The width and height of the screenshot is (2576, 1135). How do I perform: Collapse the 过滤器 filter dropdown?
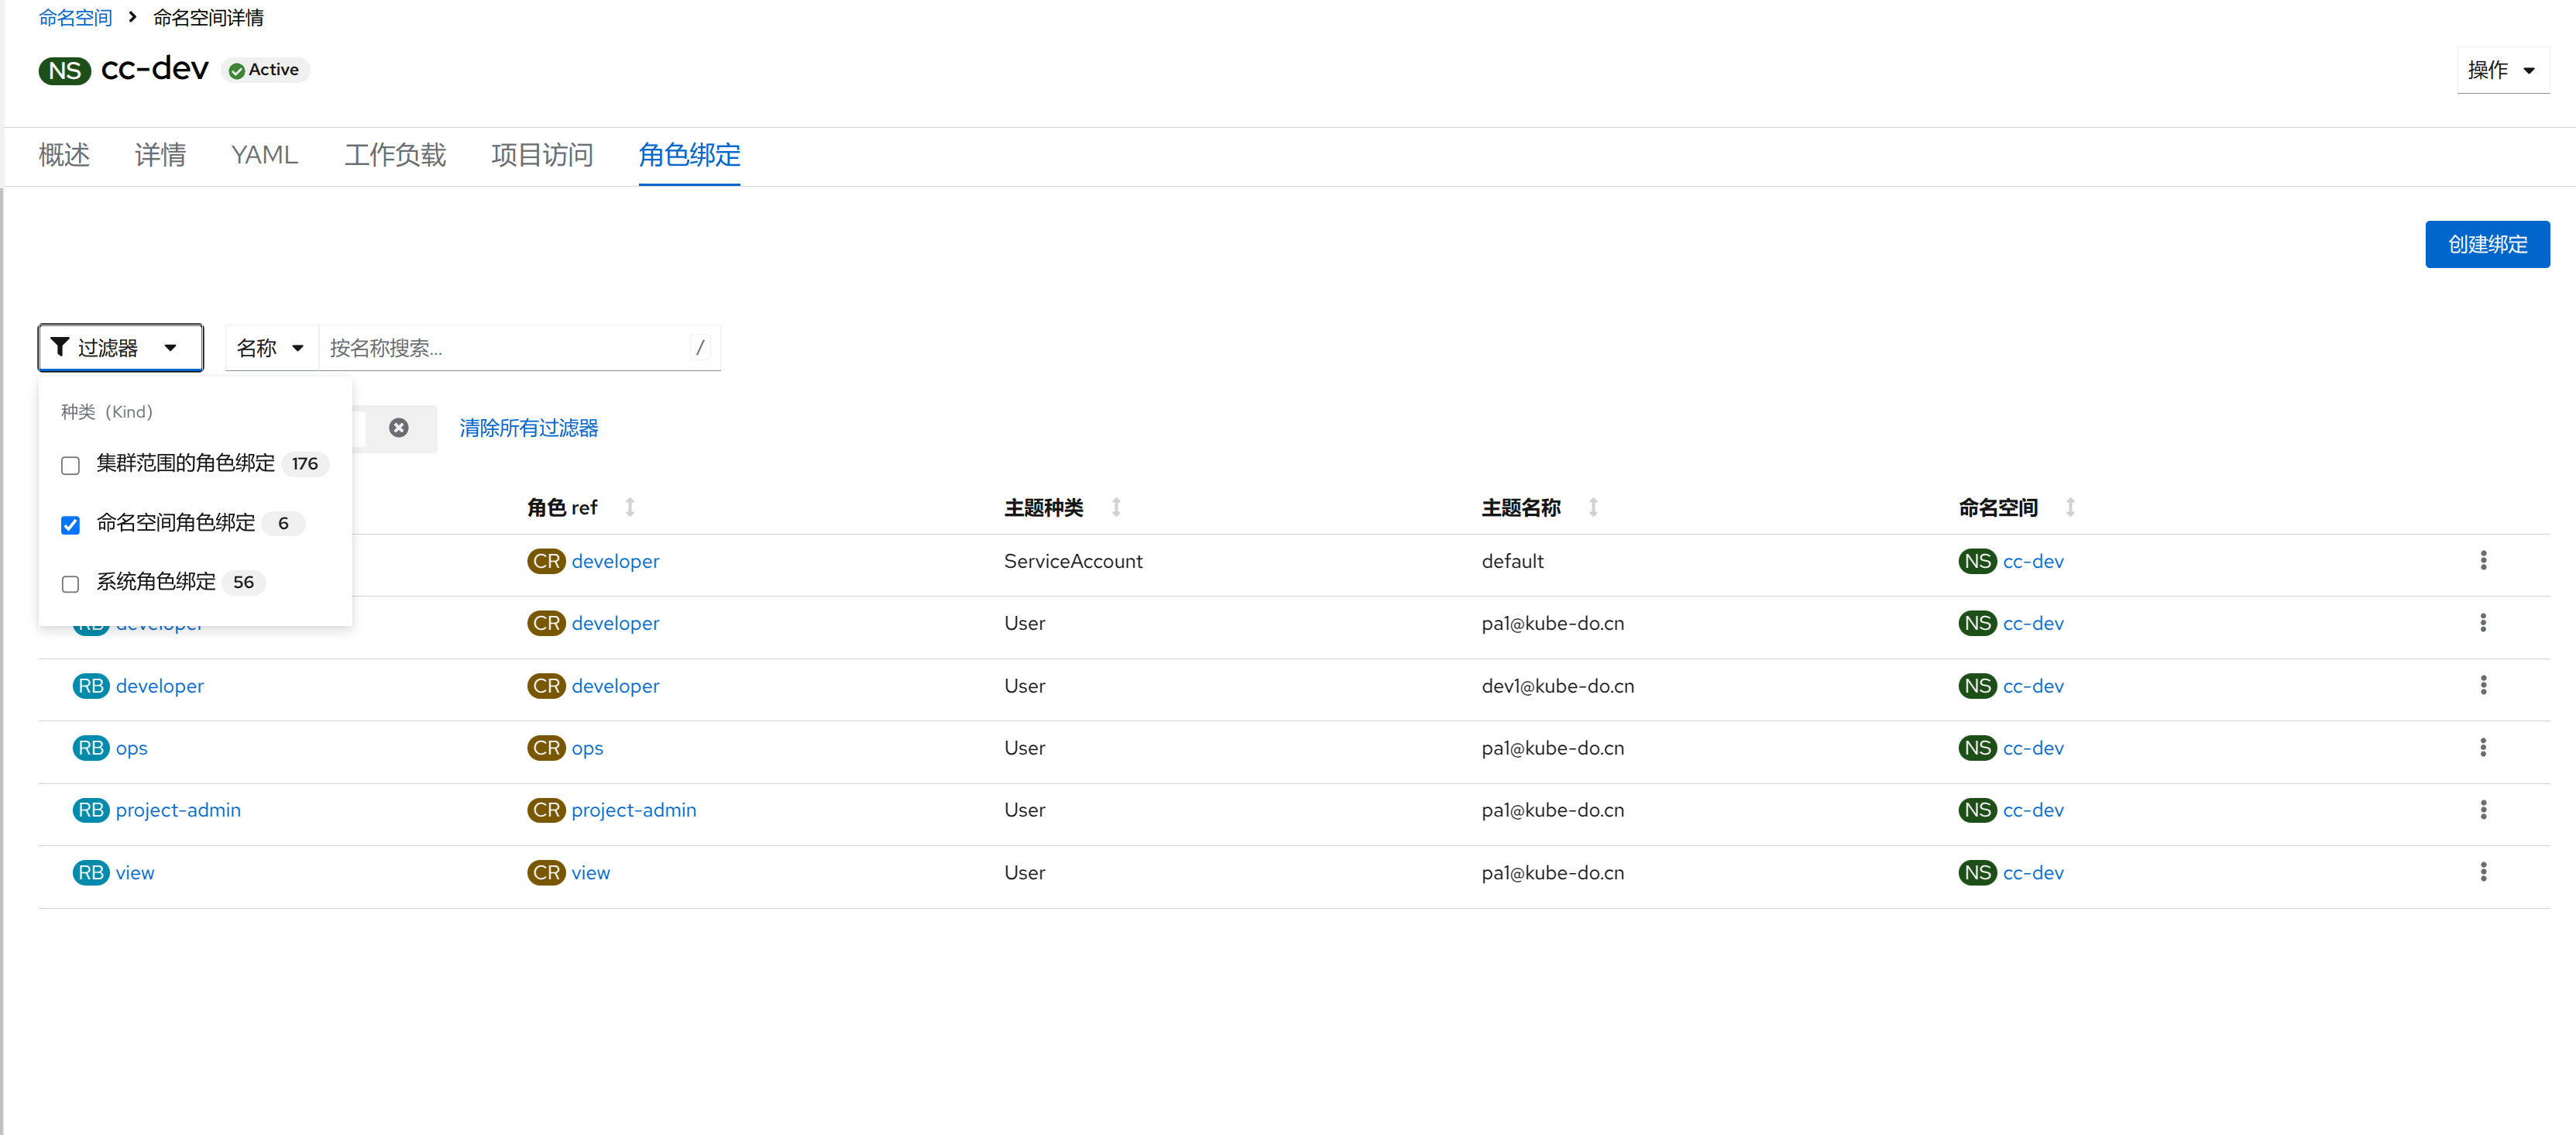point(120,348)
